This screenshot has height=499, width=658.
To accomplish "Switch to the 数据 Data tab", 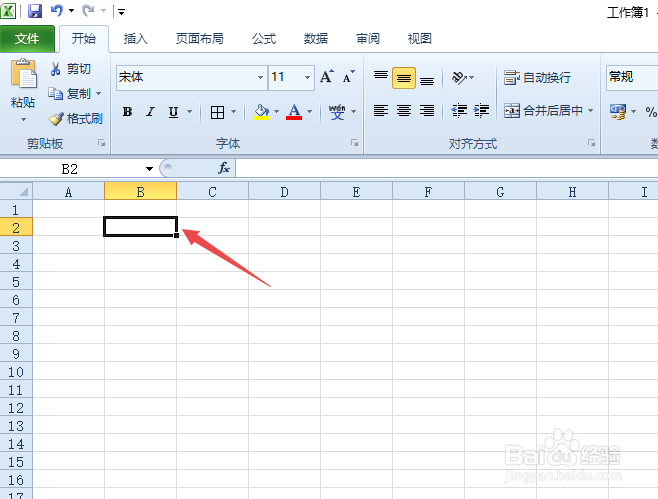I will [x=316, y=39].
